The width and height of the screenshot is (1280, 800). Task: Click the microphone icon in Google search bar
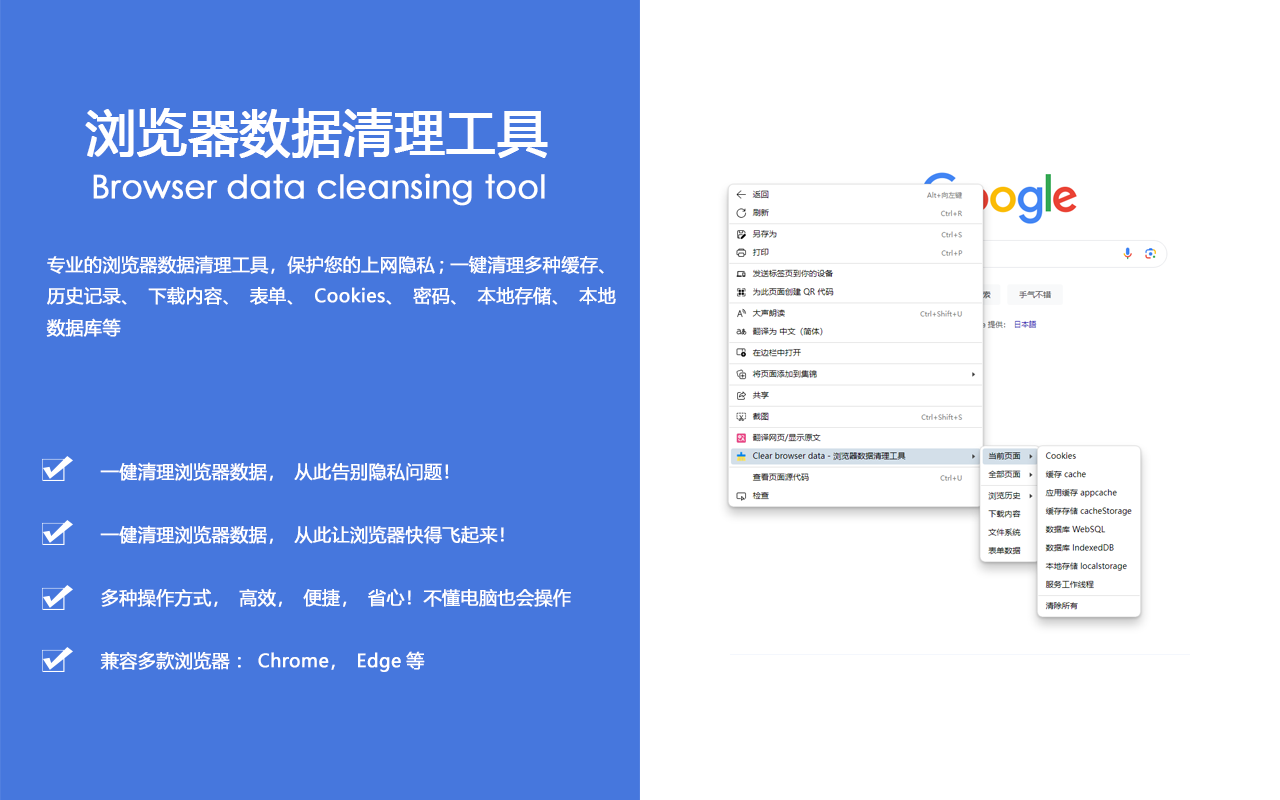click(1128, 254)
